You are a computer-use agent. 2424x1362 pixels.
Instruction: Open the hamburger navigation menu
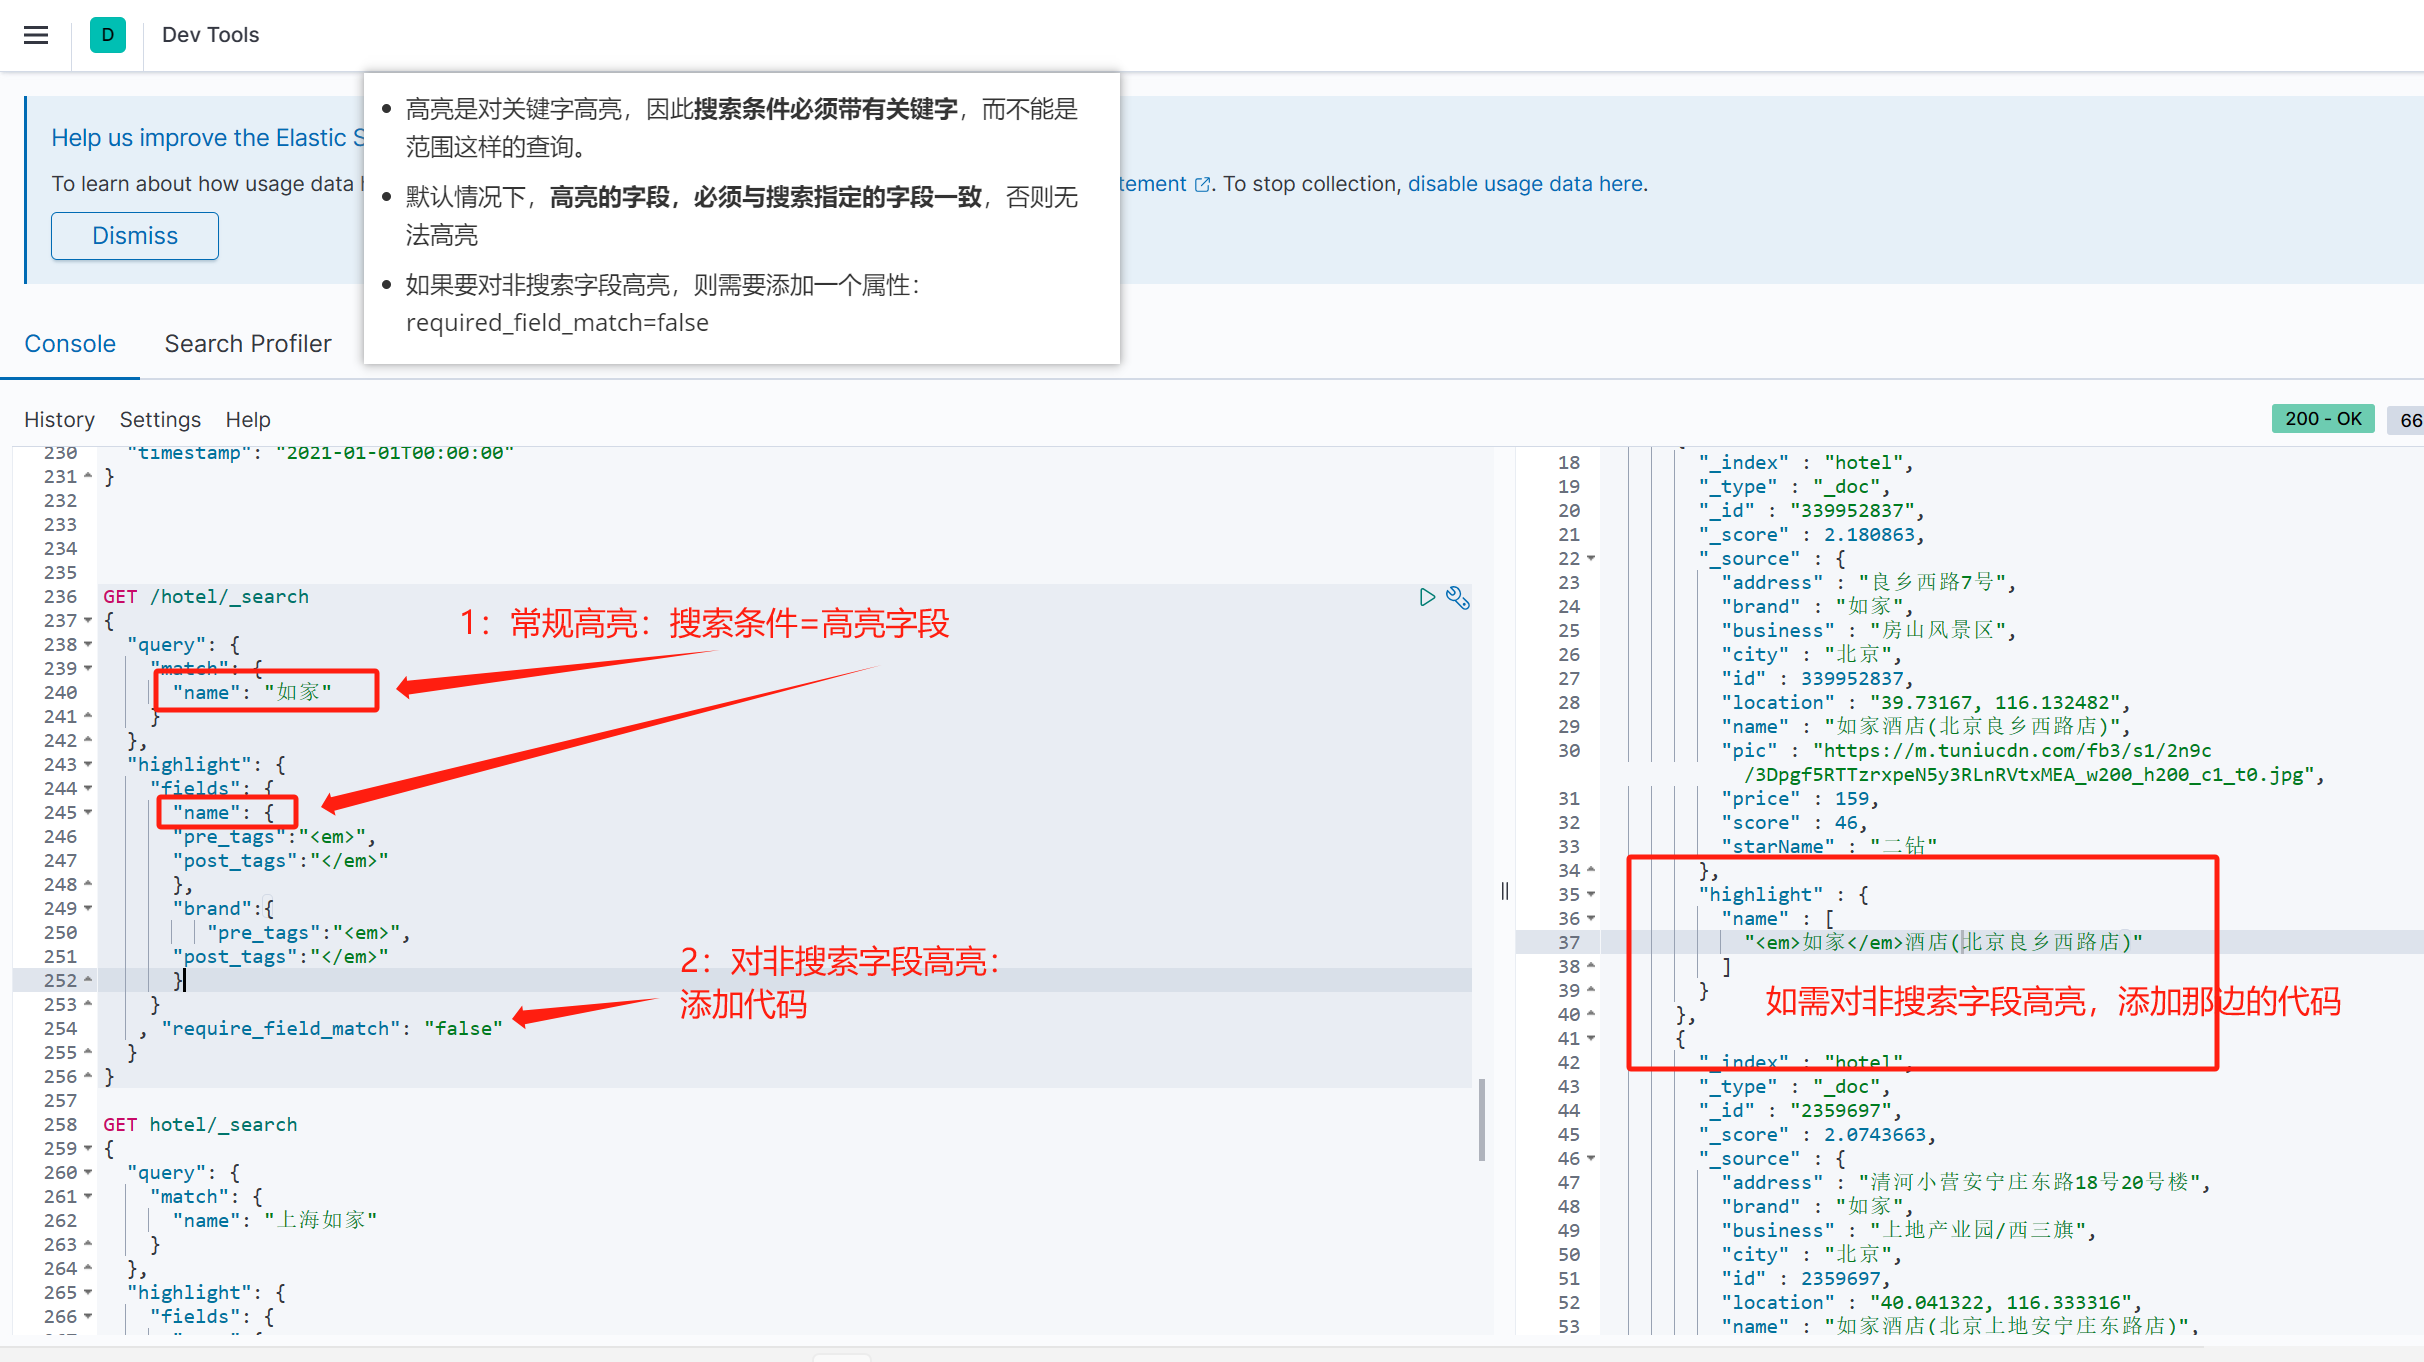36,35
